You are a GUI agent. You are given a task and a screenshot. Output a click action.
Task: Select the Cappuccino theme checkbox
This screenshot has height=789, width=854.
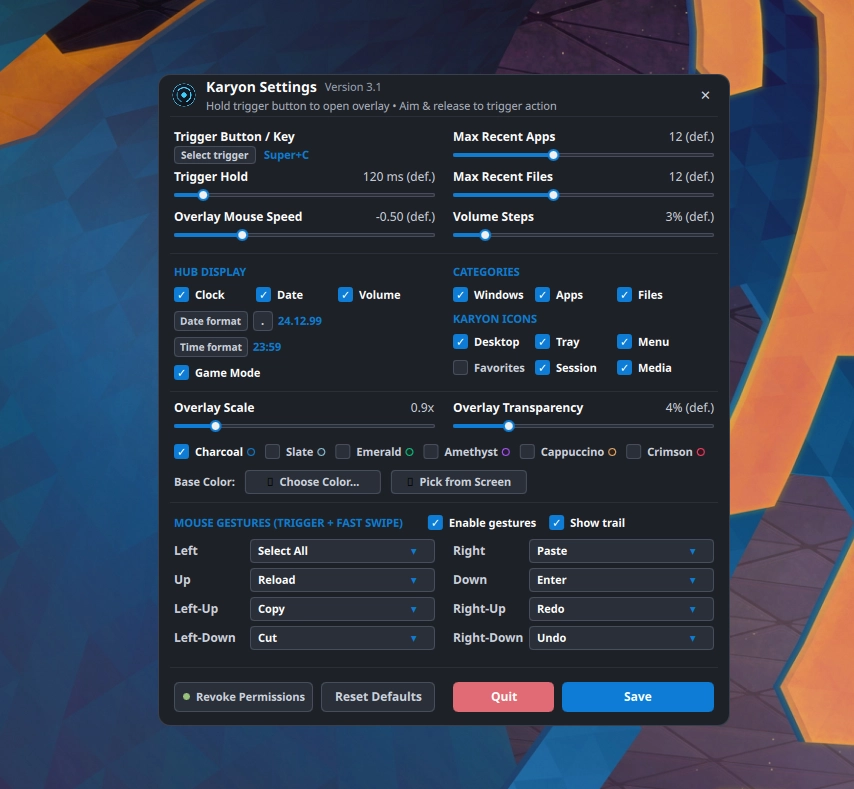(527, 451)
